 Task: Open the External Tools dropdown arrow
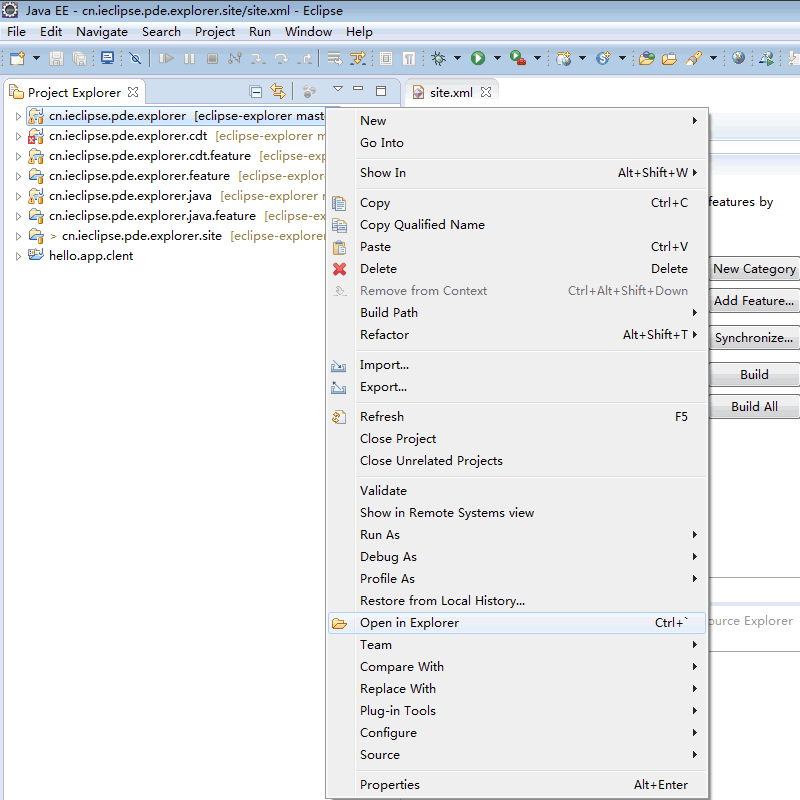[537, 58]
